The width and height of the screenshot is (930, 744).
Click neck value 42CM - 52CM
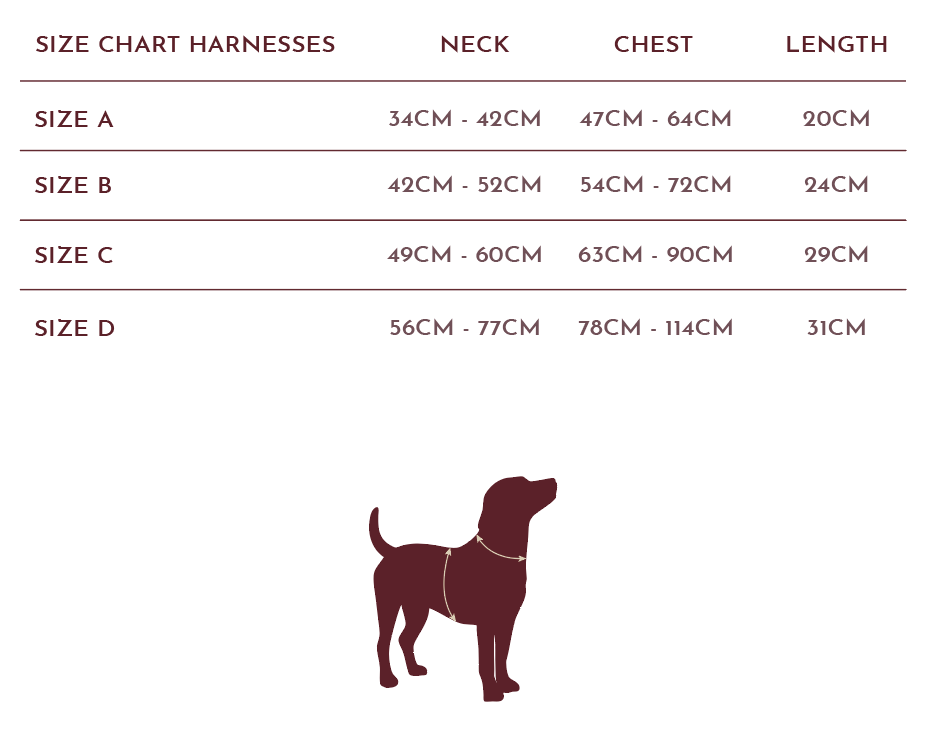(465, 185)
